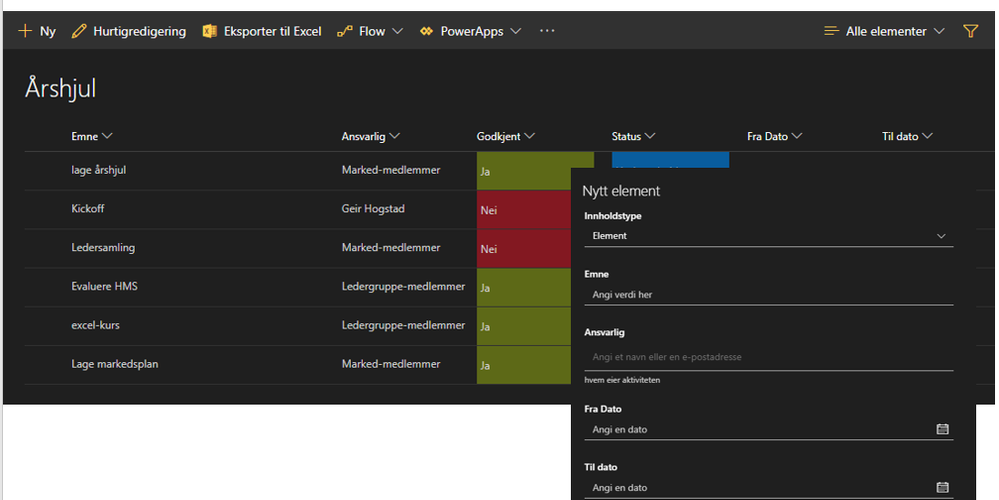Screen dimensions: 999x500
Task: Open the Til dato calendar picker icon
Action: 943,487
